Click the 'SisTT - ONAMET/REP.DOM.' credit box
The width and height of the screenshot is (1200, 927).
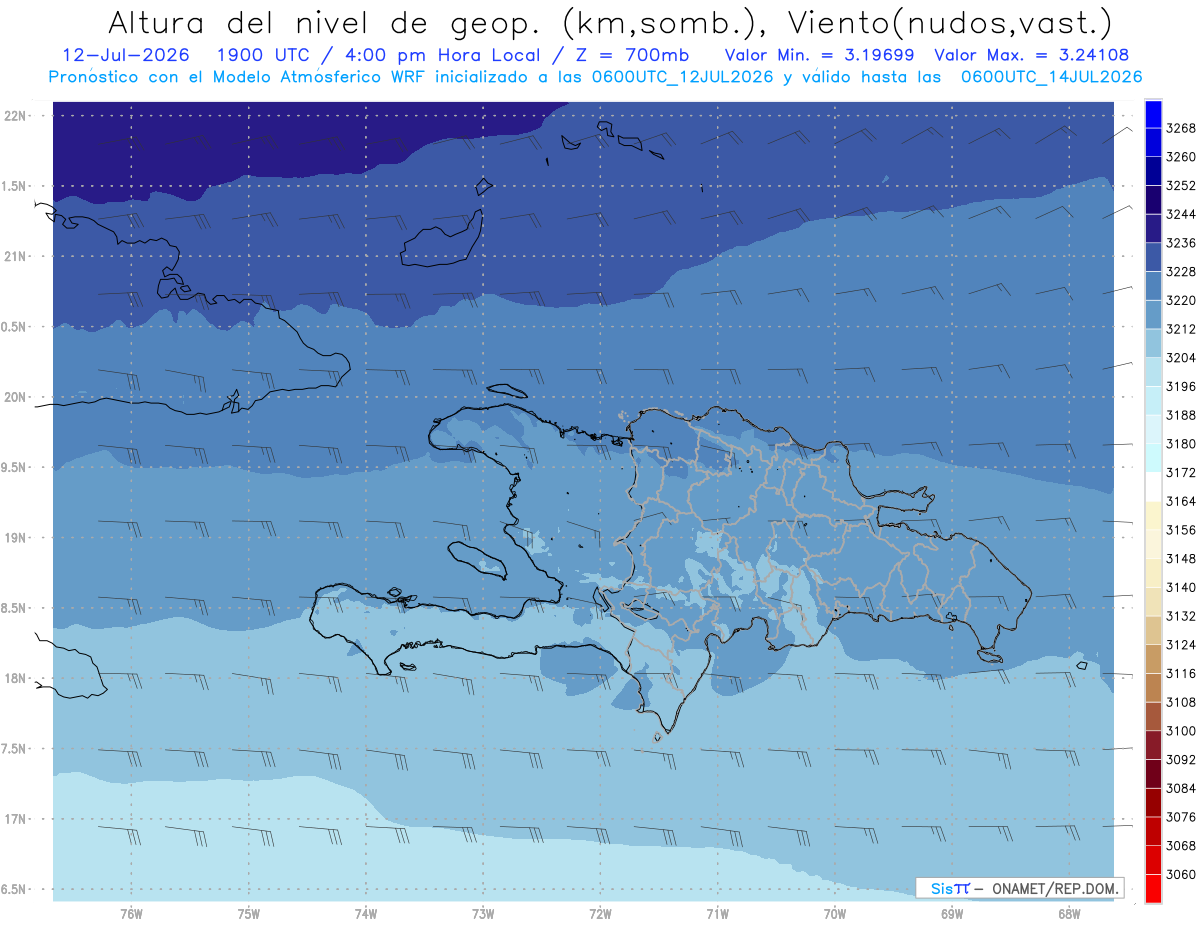(x=1019, y=887)
